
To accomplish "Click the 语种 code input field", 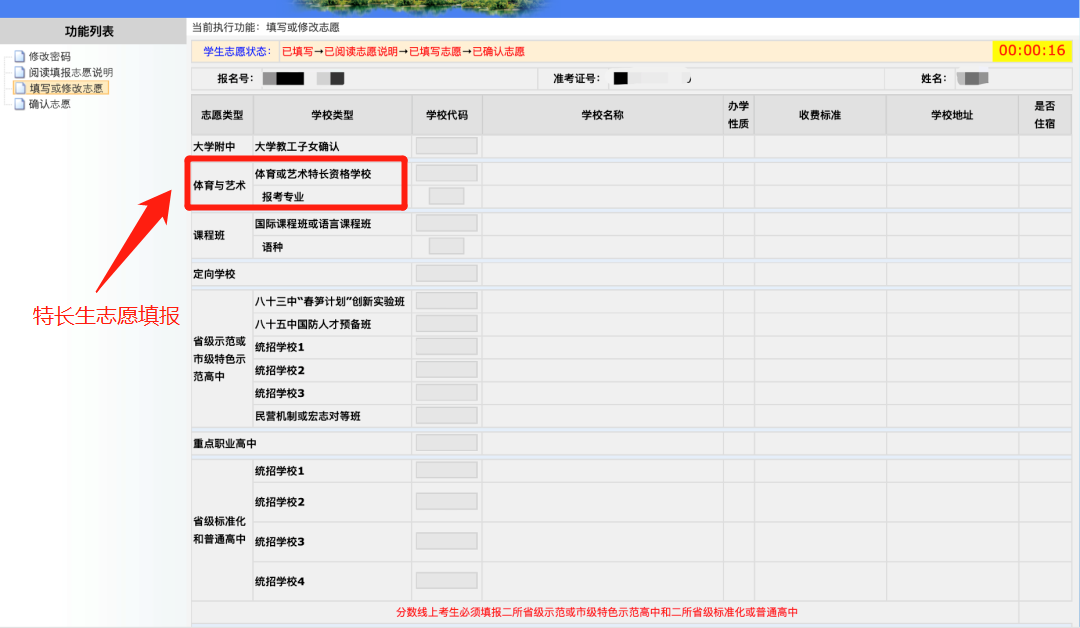I will [446, 247].
